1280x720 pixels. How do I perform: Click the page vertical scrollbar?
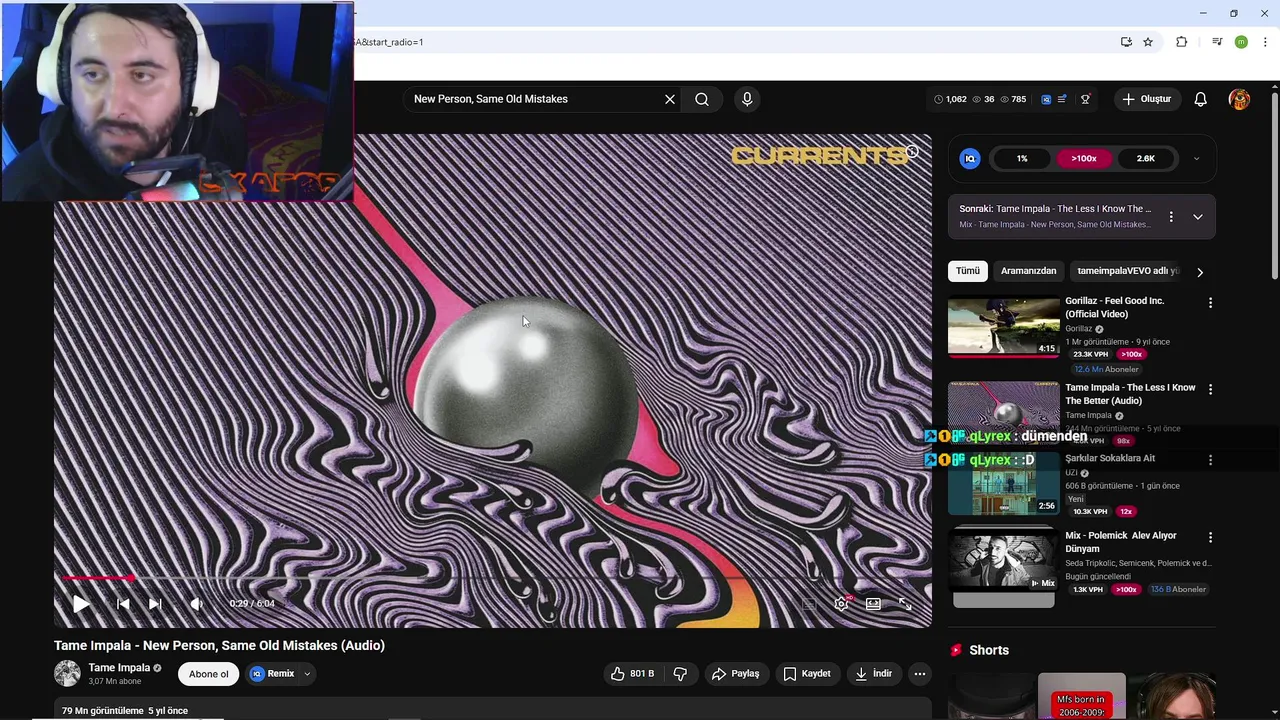1274,185
